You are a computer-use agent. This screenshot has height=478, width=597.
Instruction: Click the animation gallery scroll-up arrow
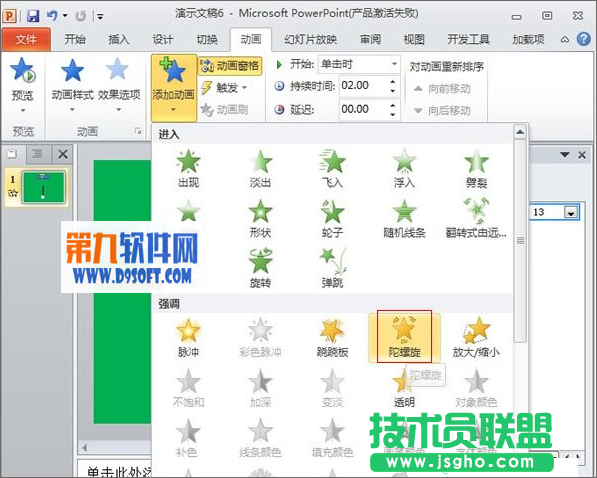[x=520, y=132]
